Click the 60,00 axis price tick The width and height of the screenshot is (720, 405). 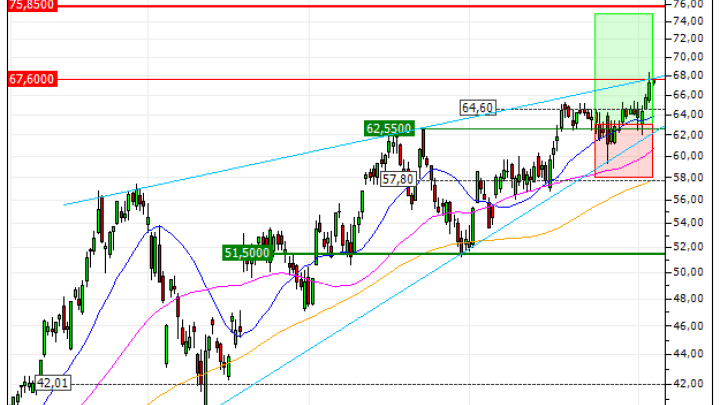688,156
